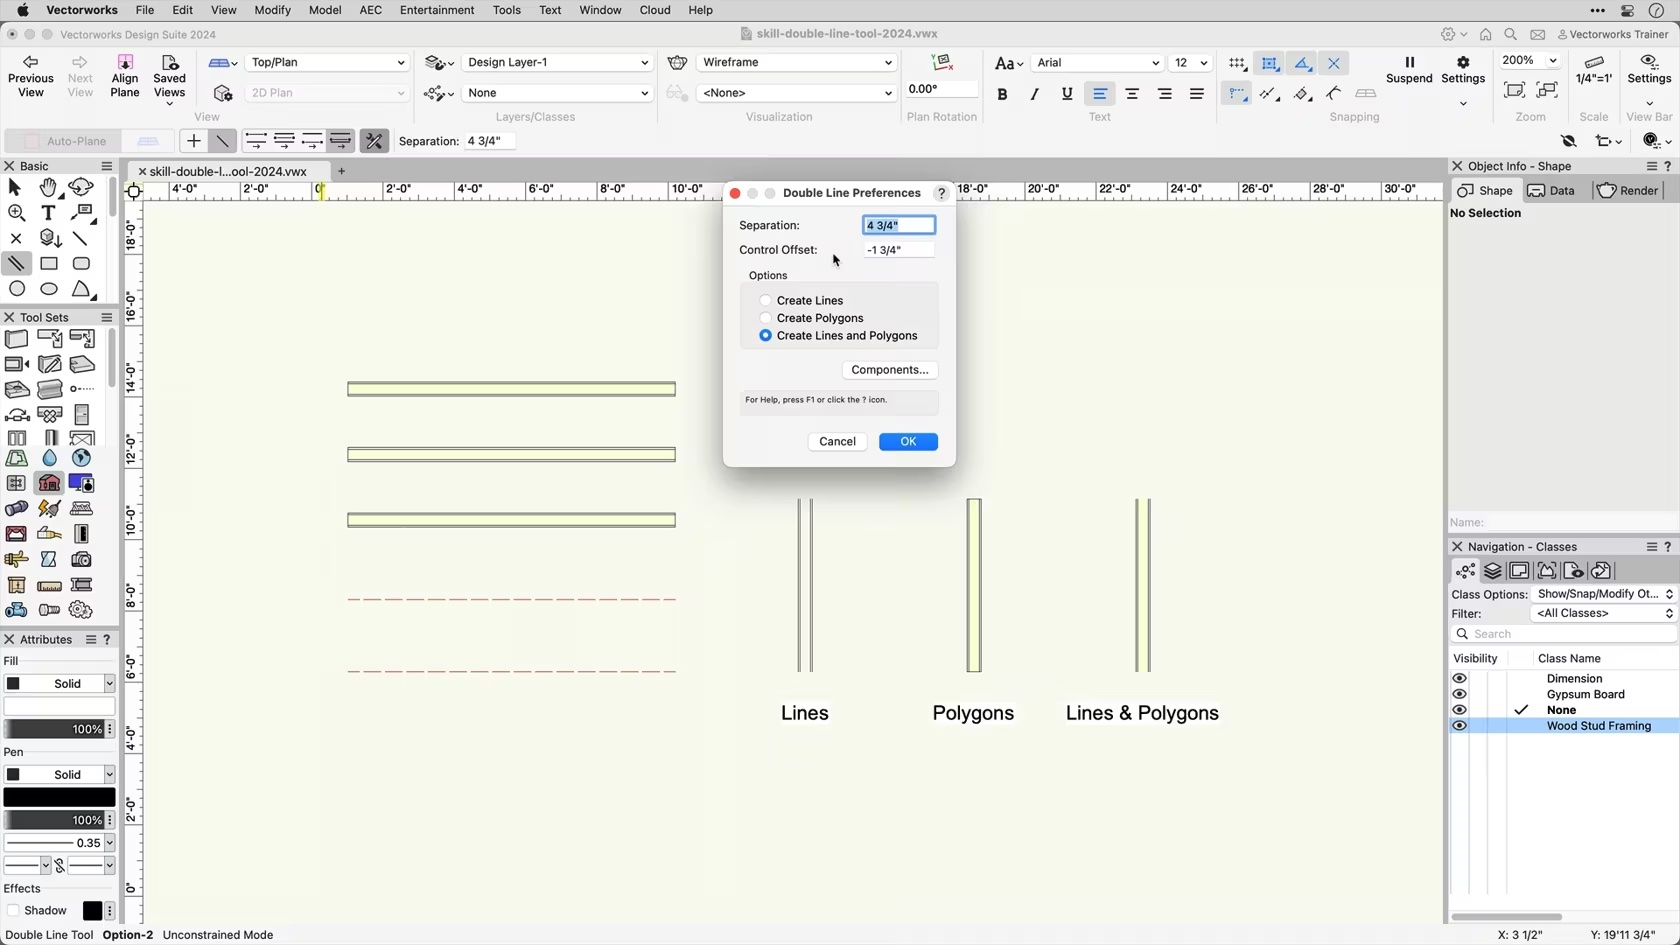Open Class Options dropdown
The width and height of the screenshot is (1680, 945).
tap(1605, 594)
